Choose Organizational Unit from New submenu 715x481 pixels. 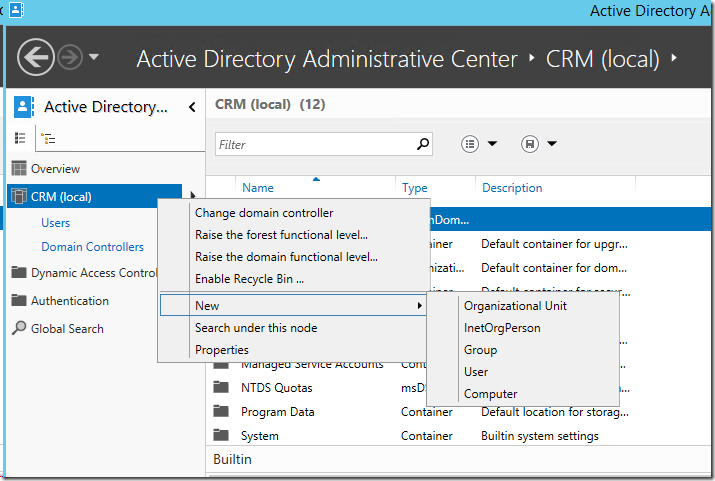(515, 305)
